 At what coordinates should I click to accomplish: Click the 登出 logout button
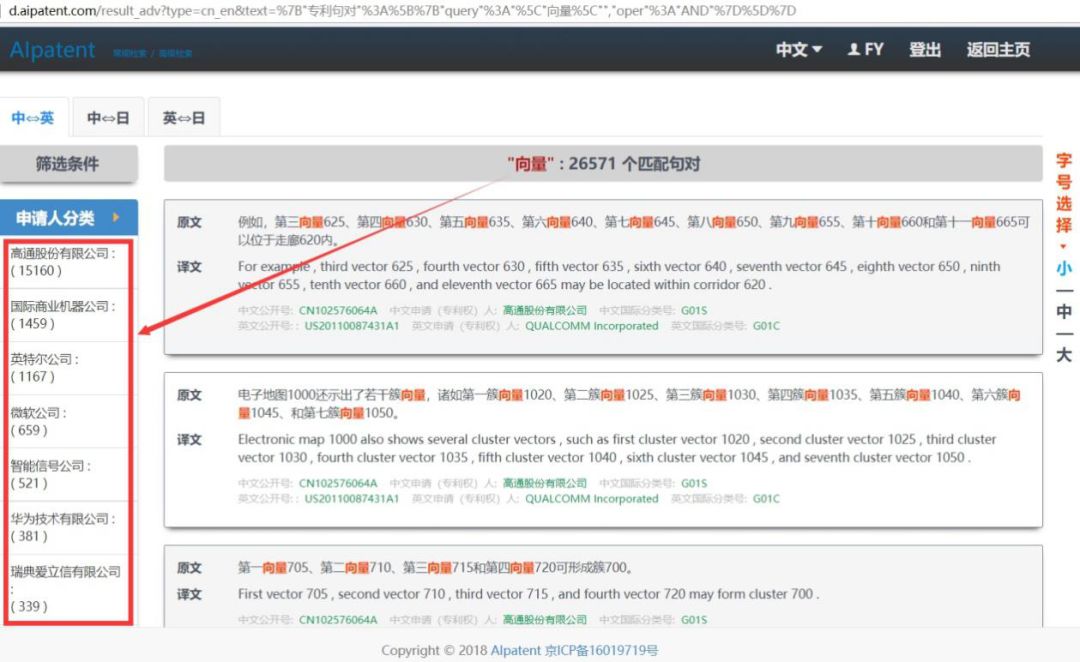[925, 49]
